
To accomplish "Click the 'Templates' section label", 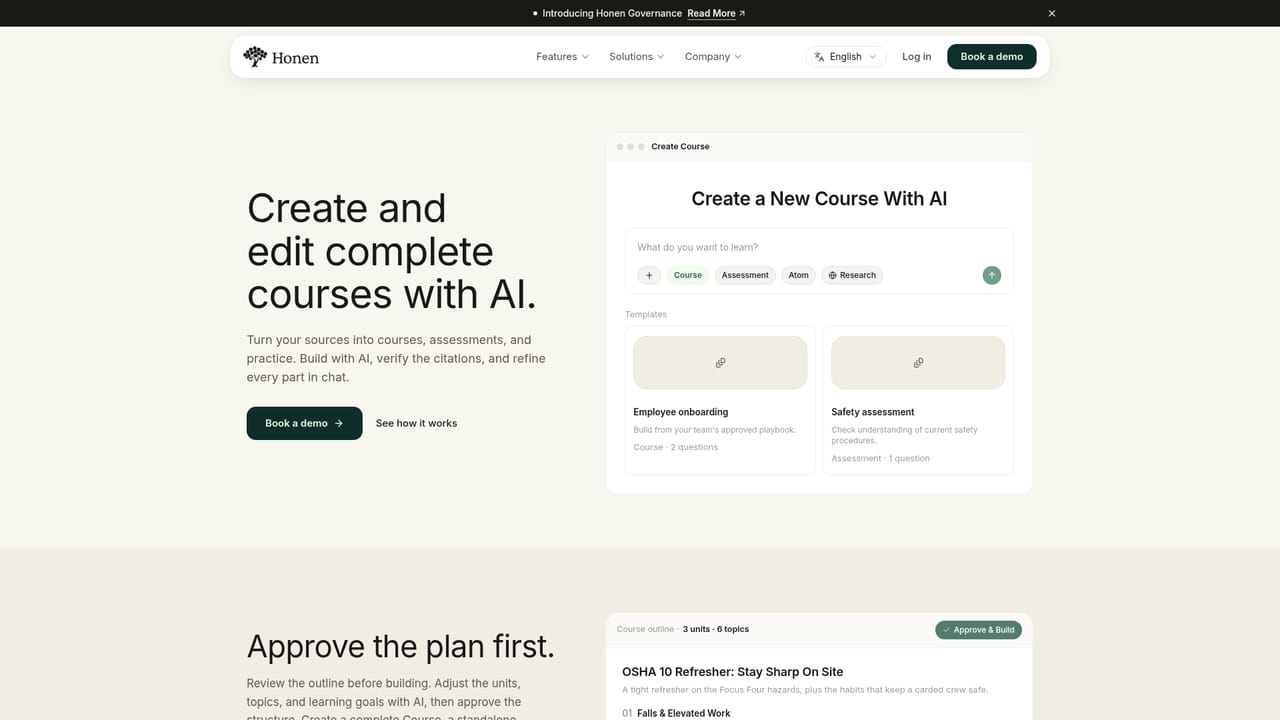I will [x=646, y=314].
